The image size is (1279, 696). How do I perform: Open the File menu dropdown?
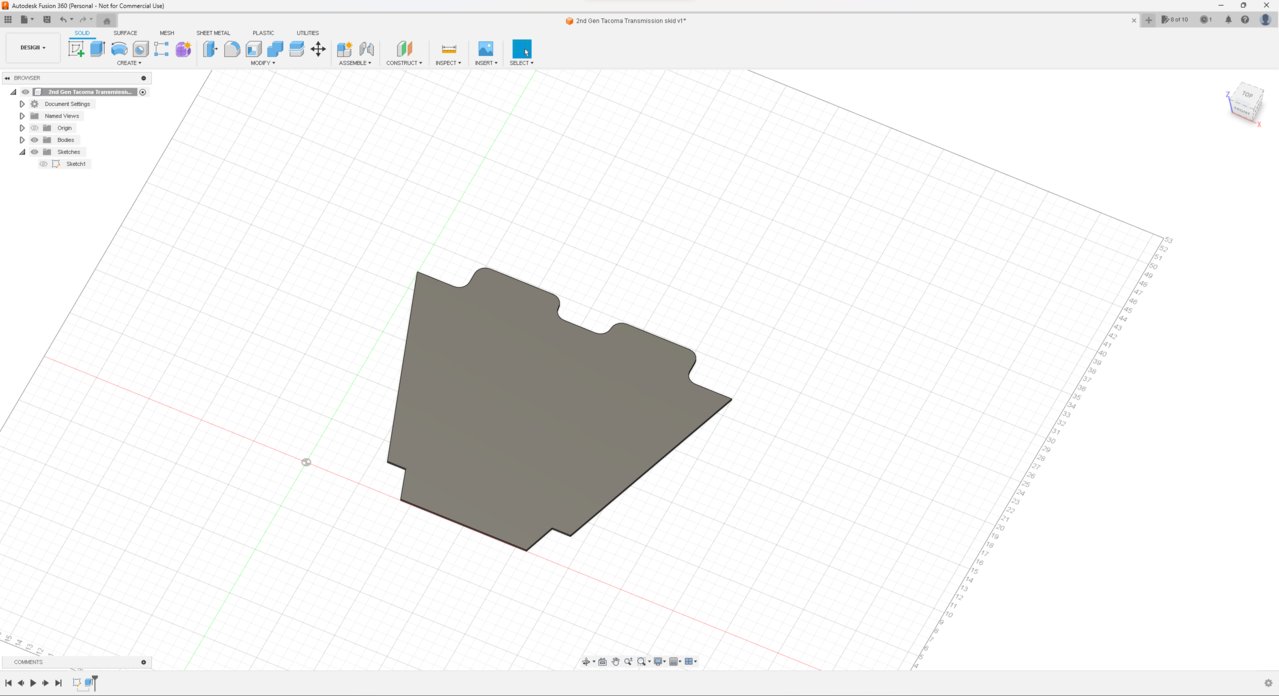[27, 19]
